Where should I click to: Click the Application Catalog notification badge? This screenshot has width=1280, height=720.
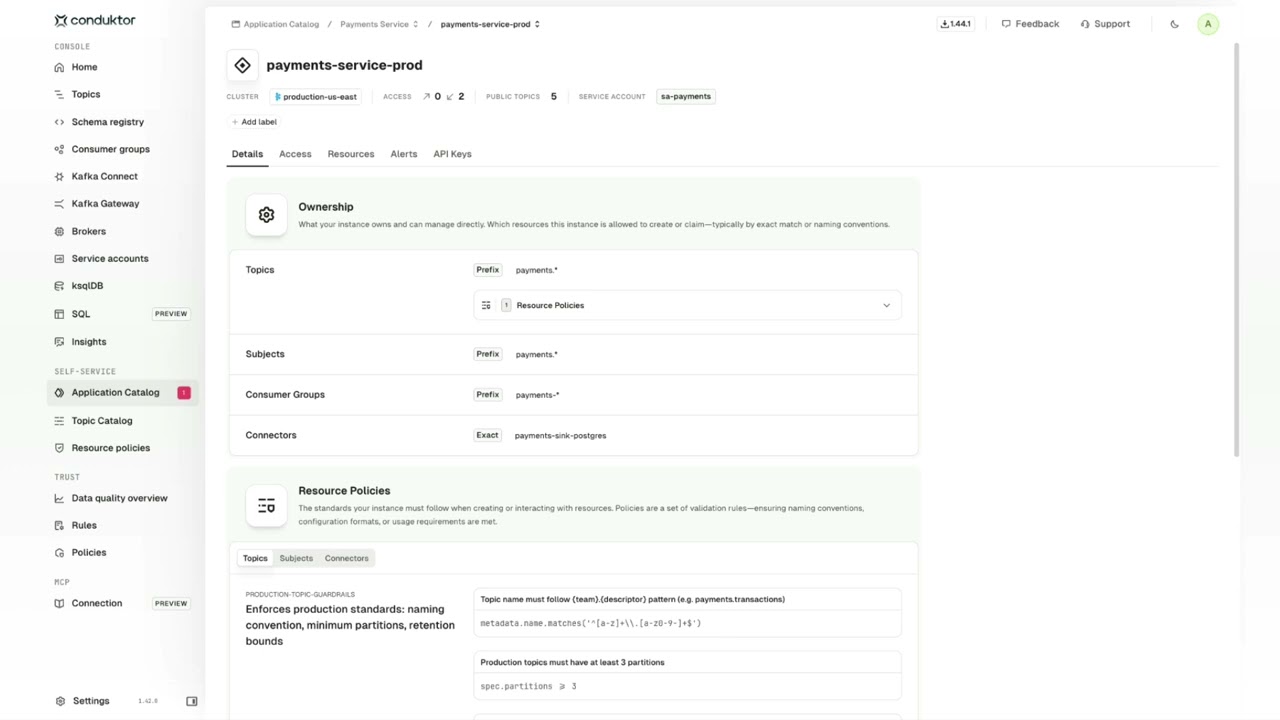click(x=184, y=393)
